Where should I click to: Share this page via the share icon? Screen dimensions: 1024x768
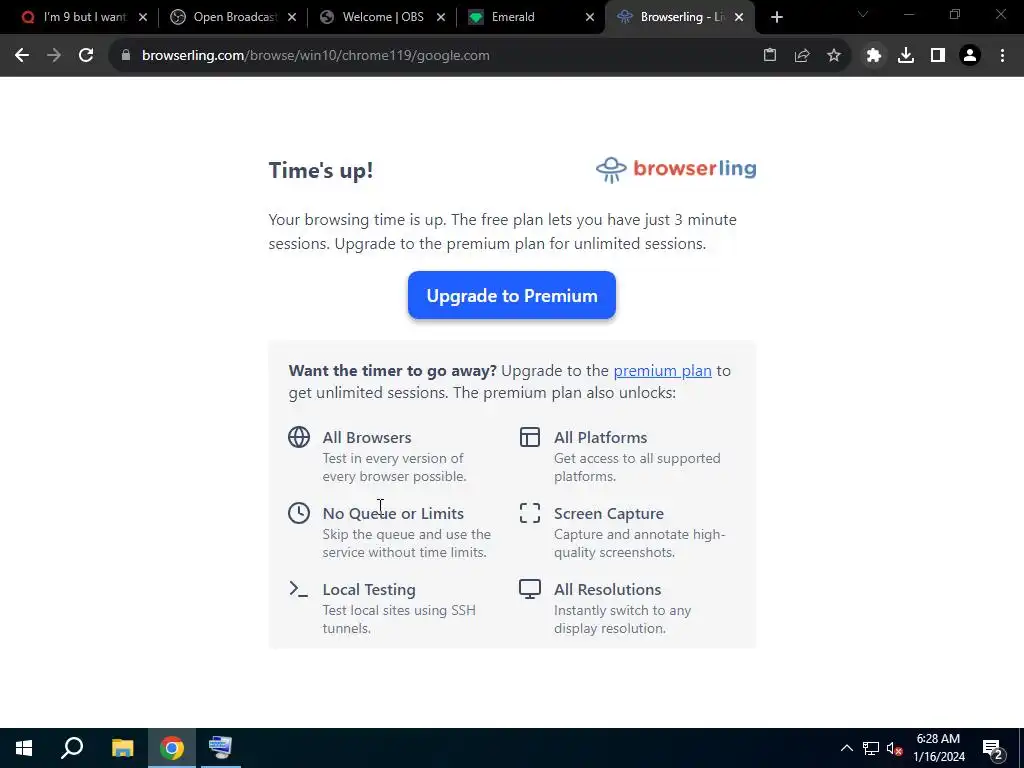point(802,56)
